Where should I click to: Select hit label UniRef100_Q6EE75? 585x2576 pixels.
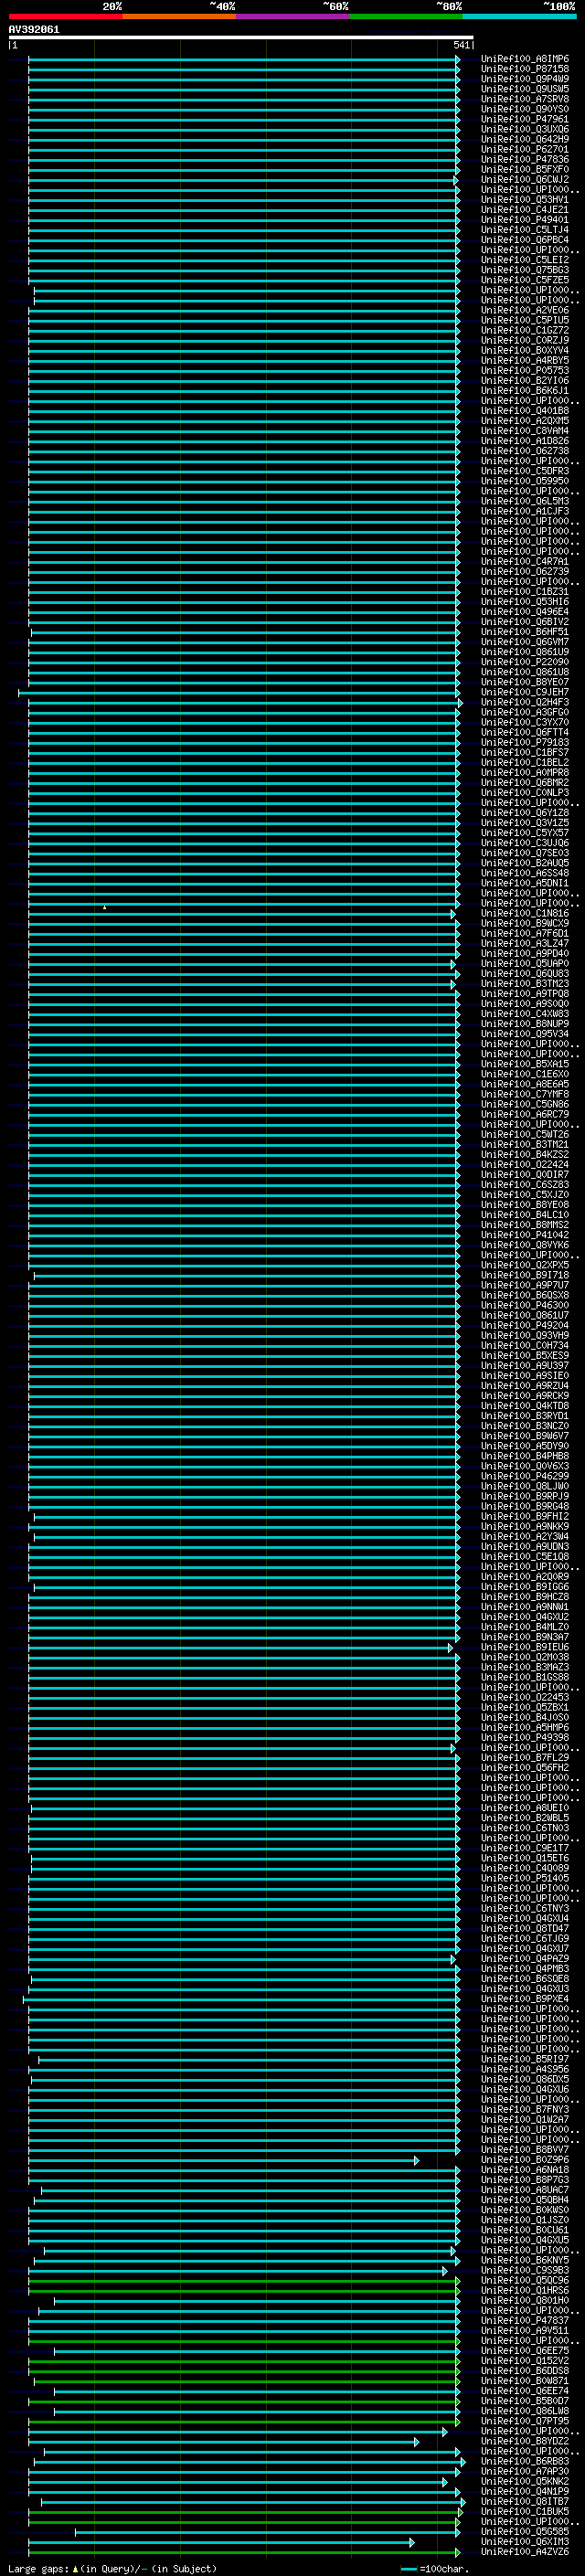click(525, 2352)
